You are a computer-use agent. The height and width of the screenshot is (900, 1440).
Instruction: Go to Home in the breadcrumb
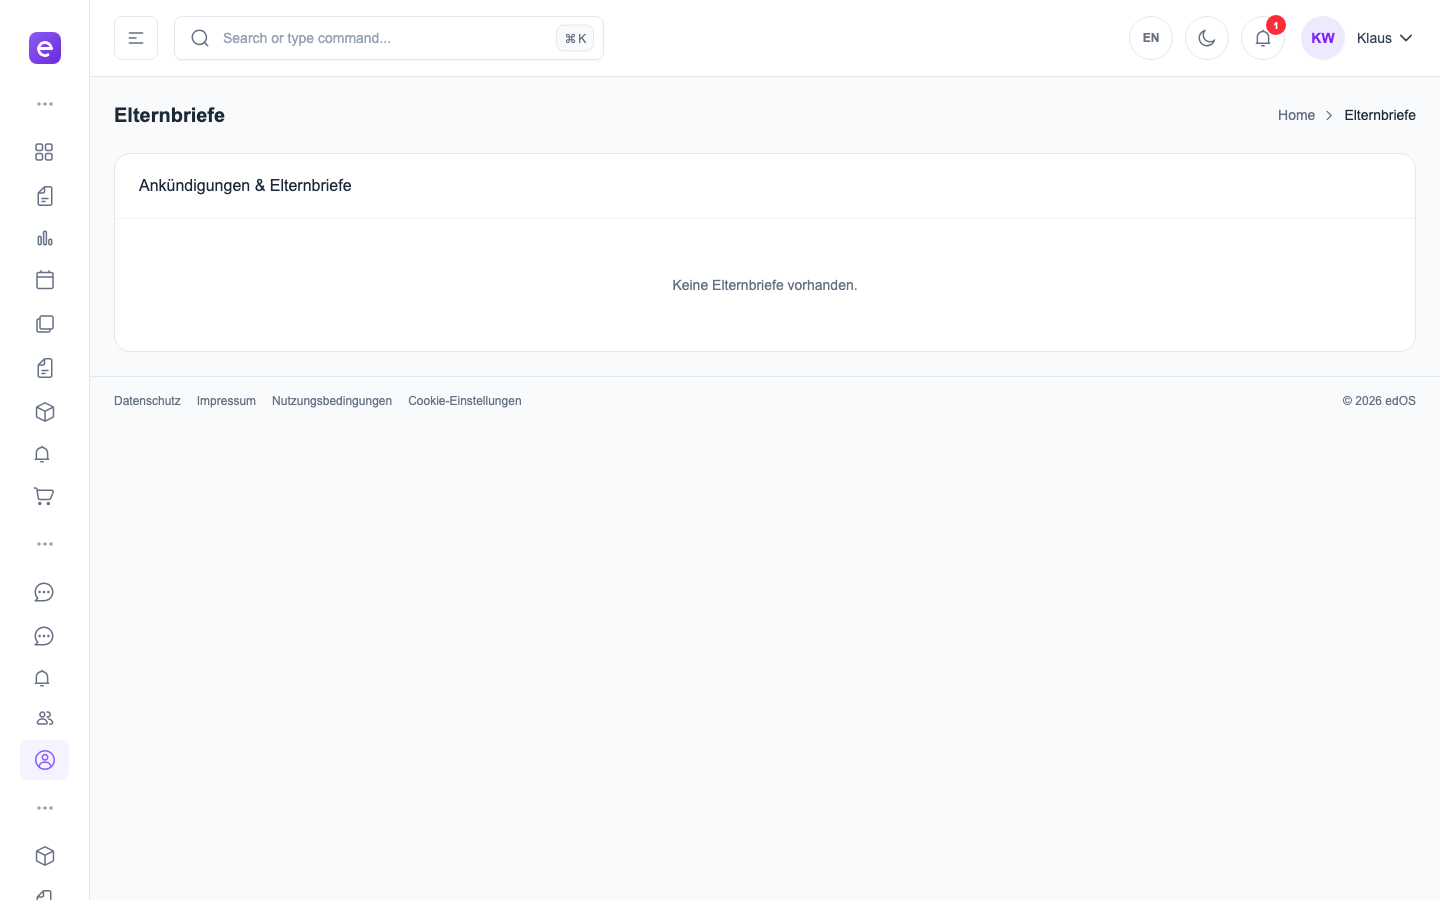coord(1296,115)
